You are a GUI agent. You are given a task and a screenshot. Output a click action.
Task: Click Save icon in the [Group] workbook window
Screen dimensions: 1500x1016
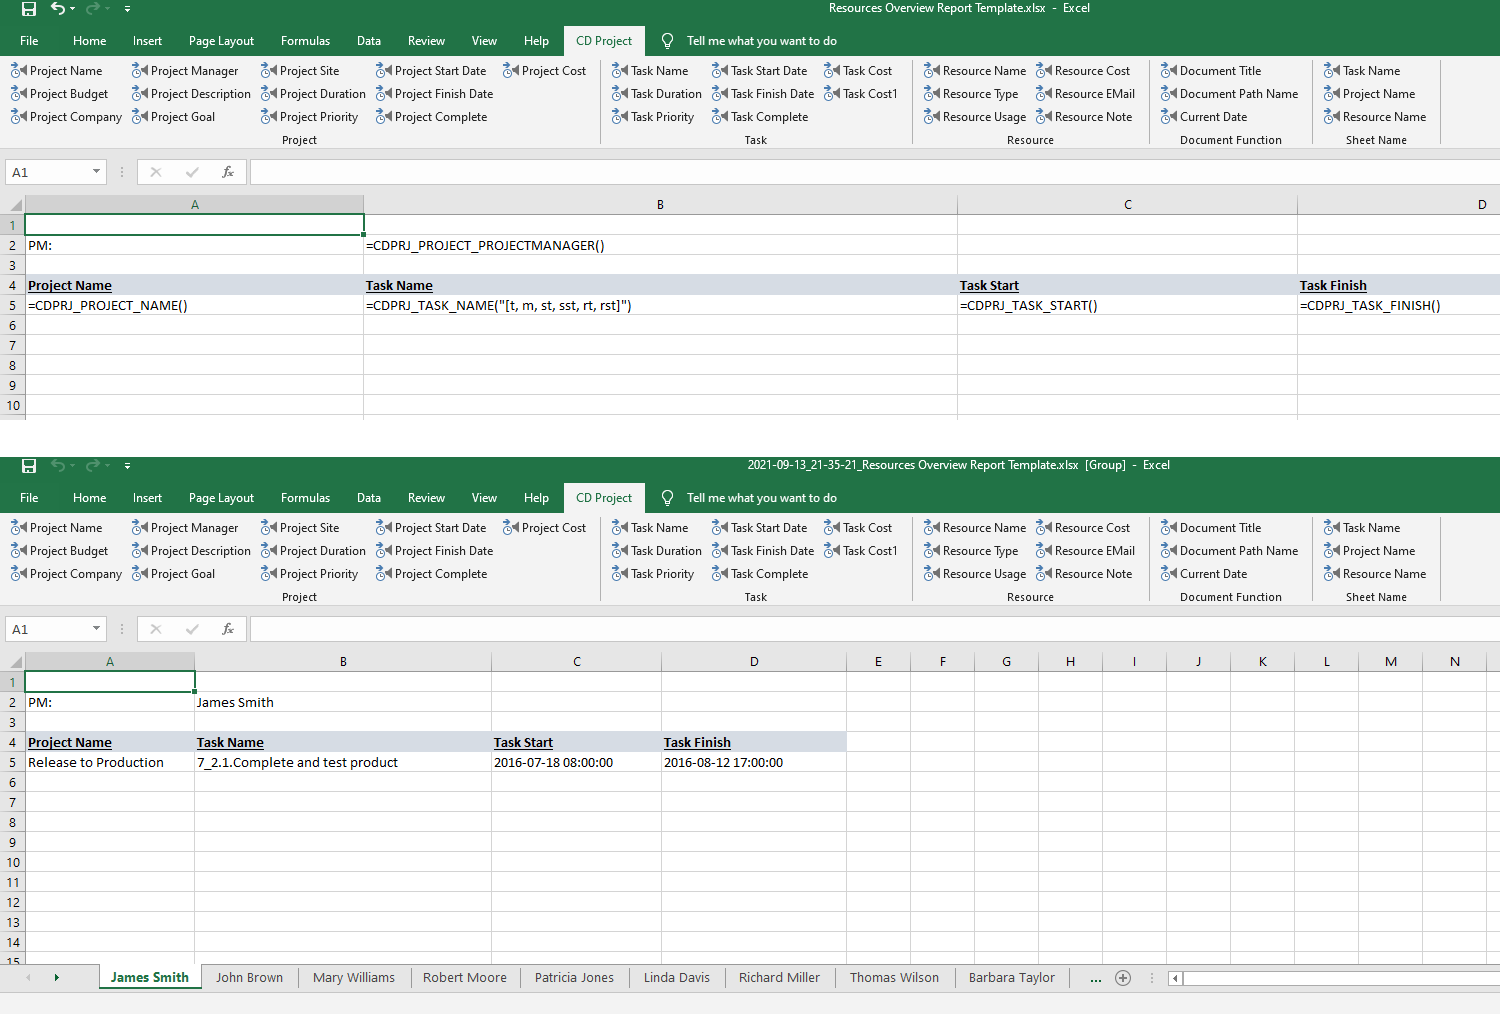coord(29,466)
